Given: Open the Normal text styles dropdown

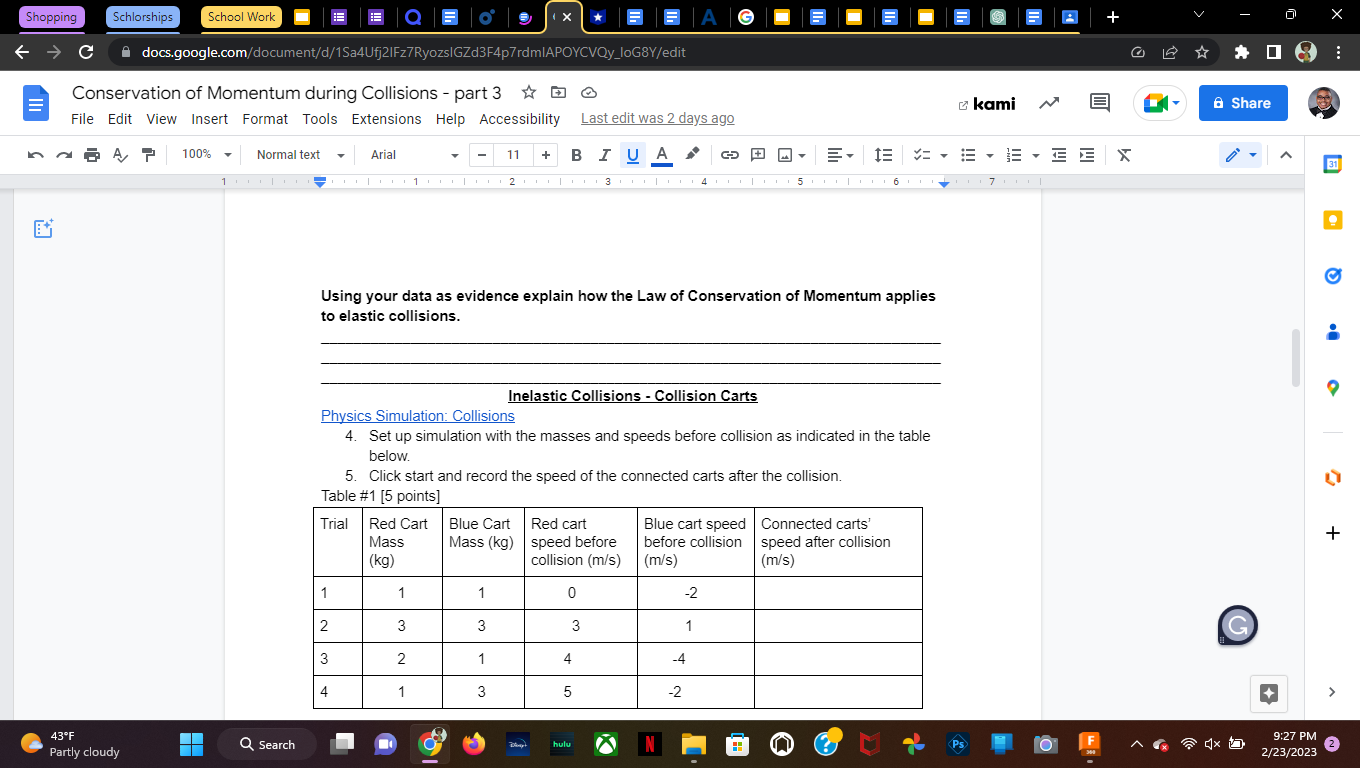Looking at the screenshot, I should pyautogui.click(x=297, y=154).
